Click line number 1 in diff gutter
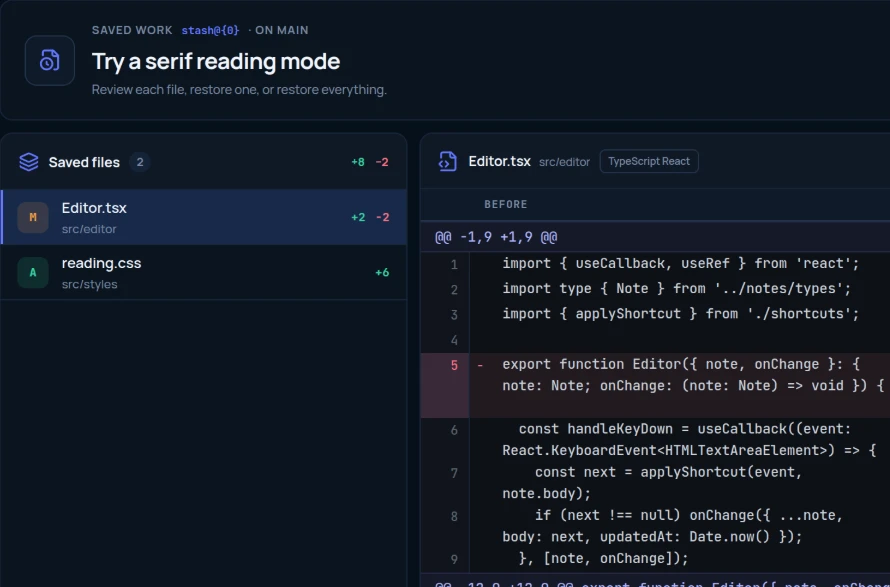 [x=454, y=265]
